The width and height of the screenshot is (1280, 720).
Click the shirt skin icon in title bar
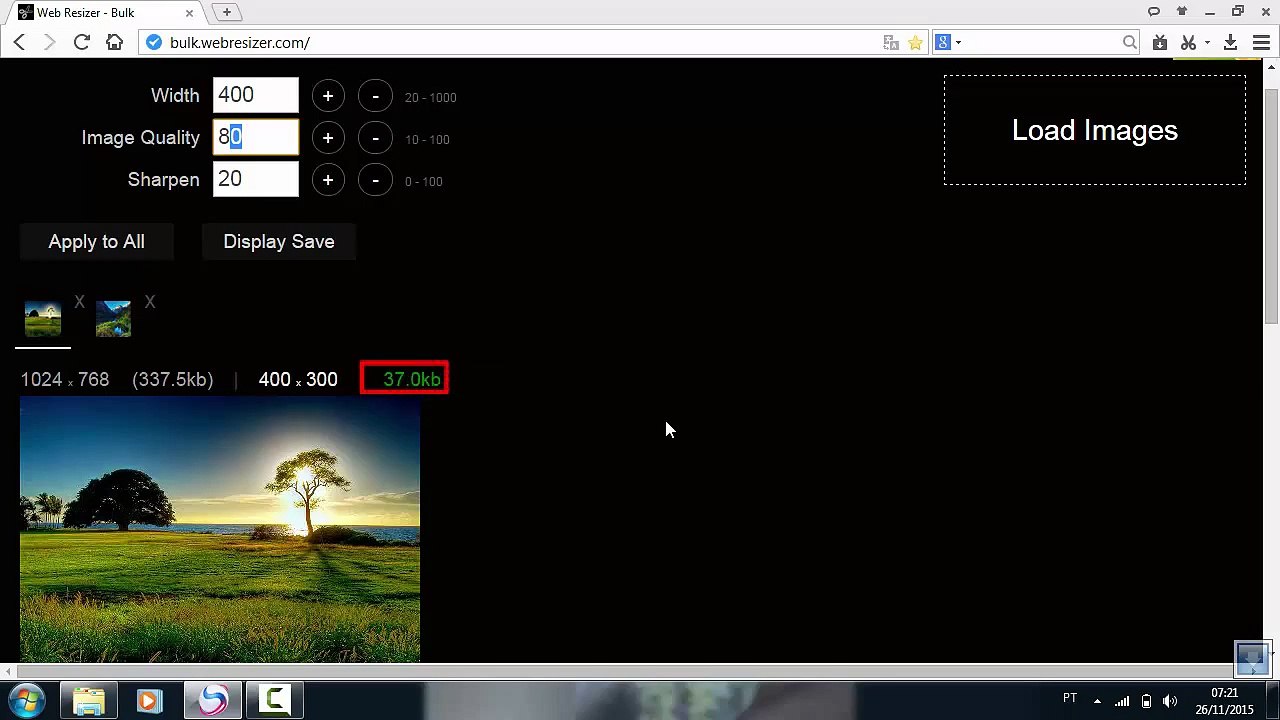(1182, 12)
